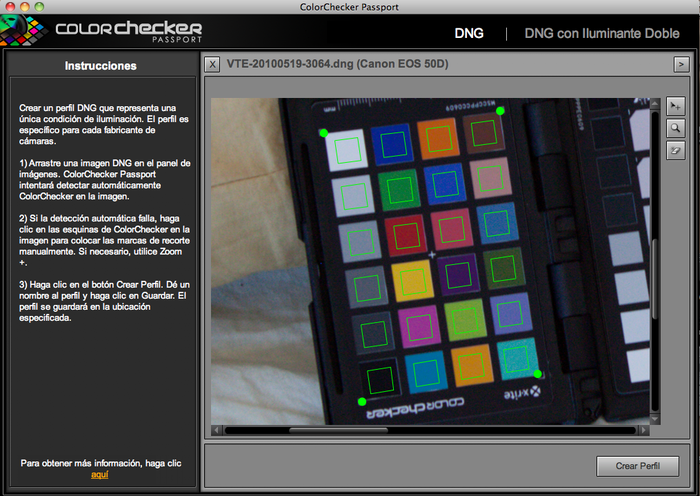Click the horizontal scrollbar left arrow

click(x=217, y=430)
